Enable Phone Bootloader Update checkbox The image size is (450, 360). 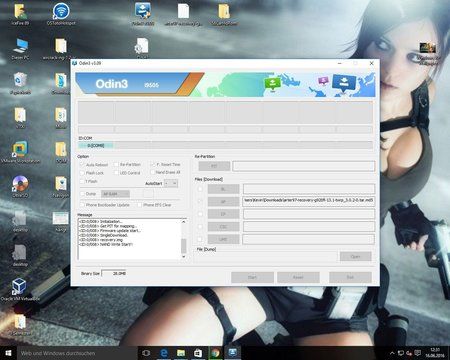tap(82, 205)
